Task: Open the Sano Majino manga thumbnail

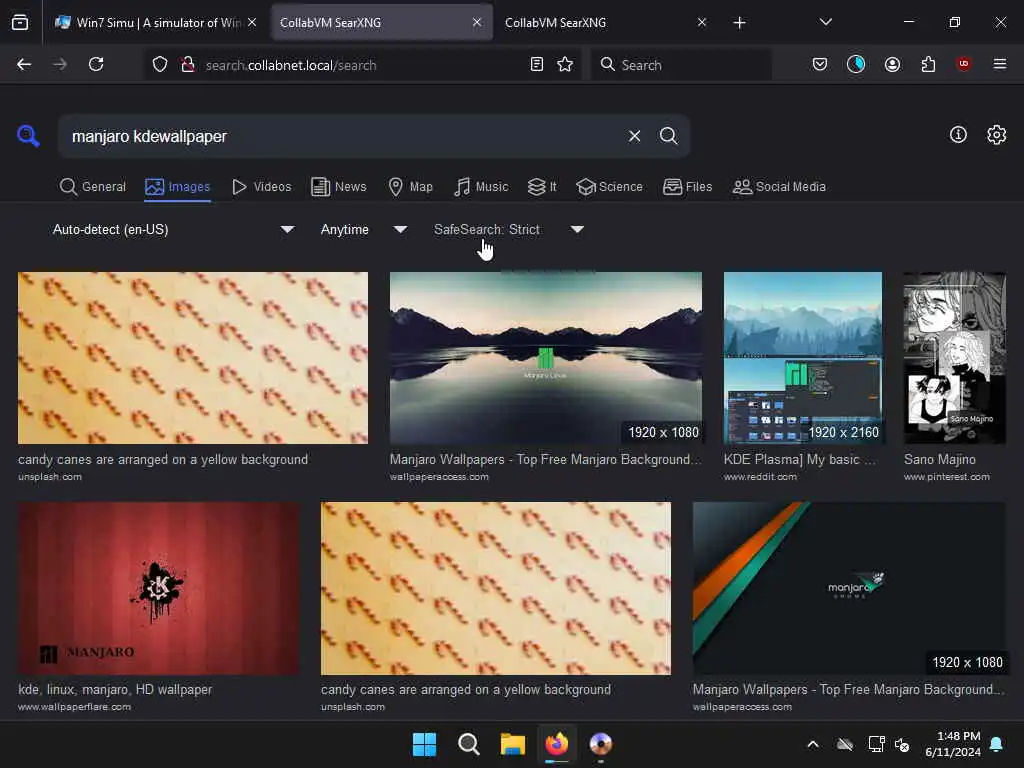Action: [x=955, y=358]
